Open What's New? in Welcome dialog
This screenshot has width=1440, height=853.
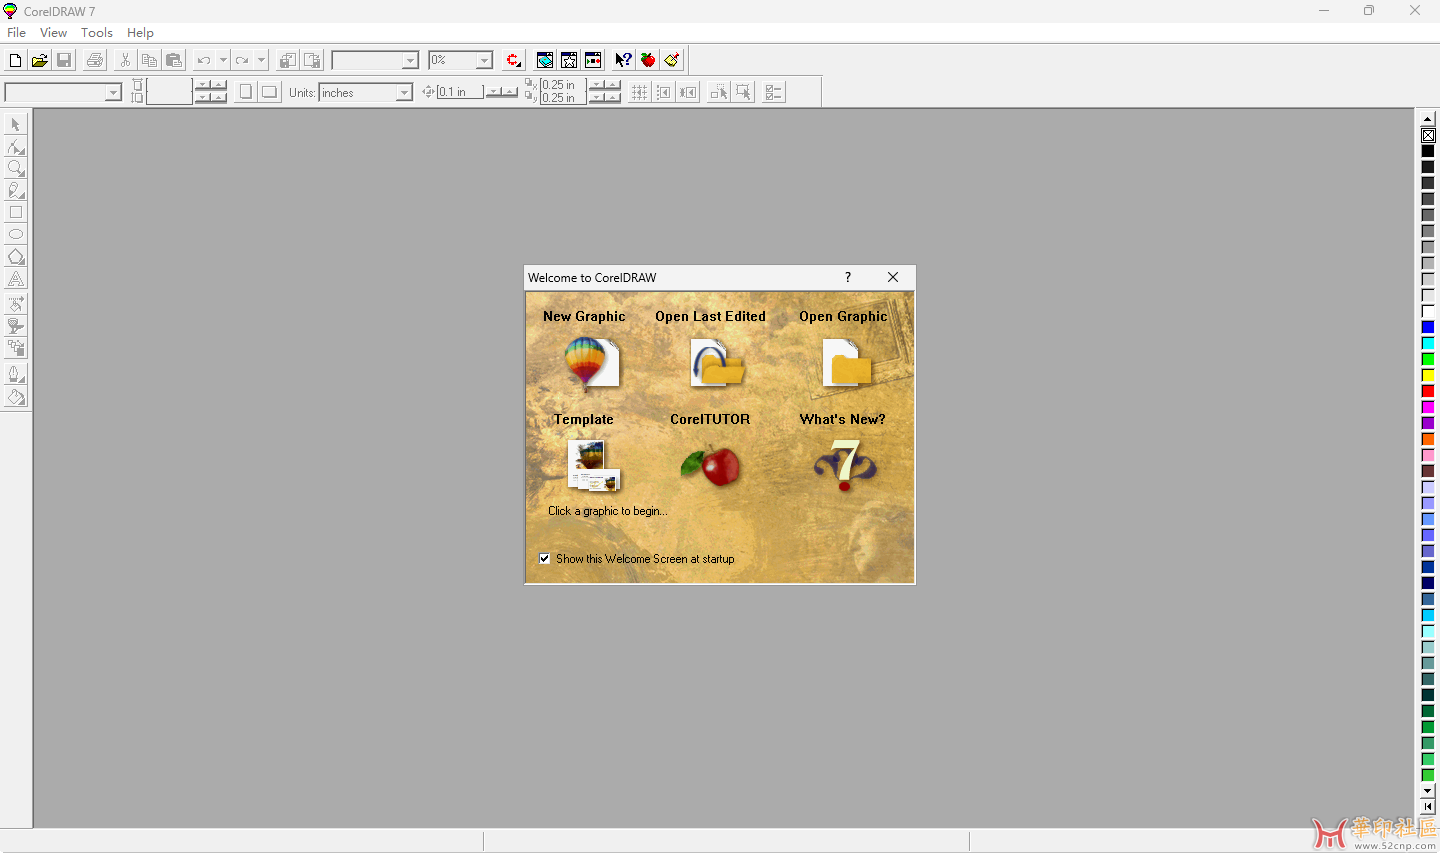click(x=845, y=465)
